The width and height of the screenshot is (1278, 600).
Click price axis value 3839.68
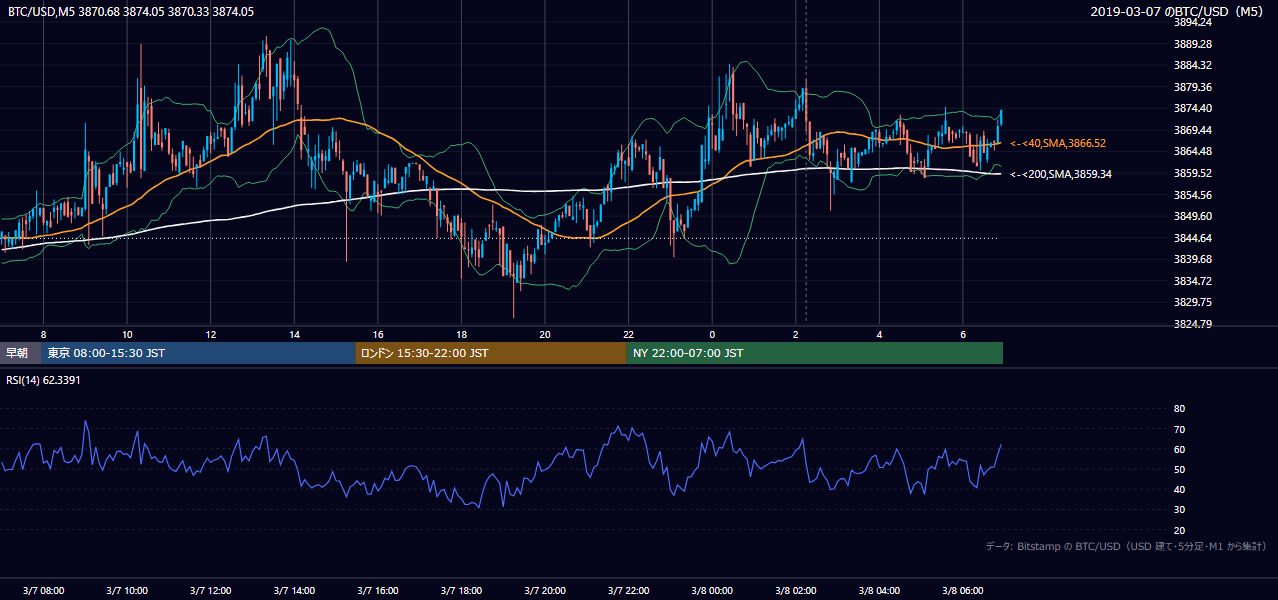[x=1193, y=259]
